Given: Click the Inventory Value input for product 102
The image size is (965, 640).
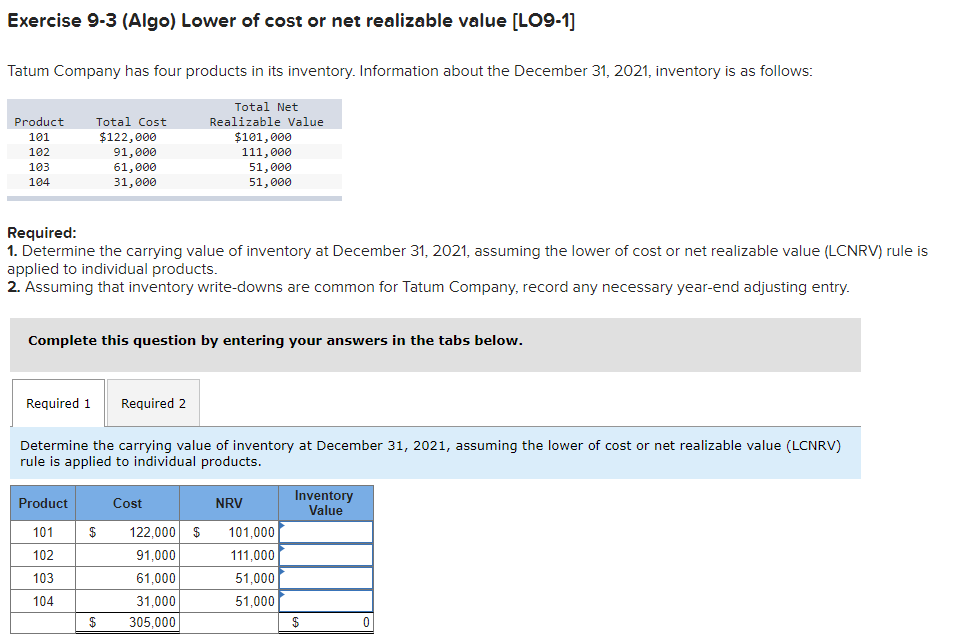Looking at the screenshot, I should (325, 555).
